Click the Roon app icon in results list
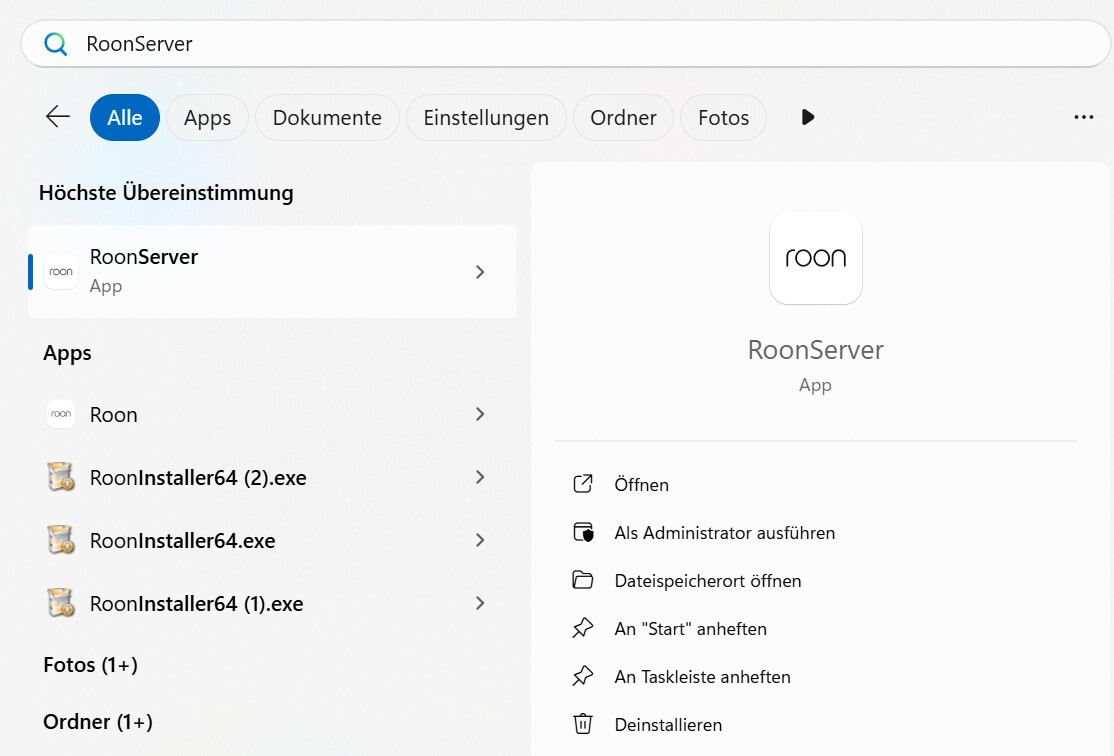The width and height of the screenshot is (1114, 756). 60,414
